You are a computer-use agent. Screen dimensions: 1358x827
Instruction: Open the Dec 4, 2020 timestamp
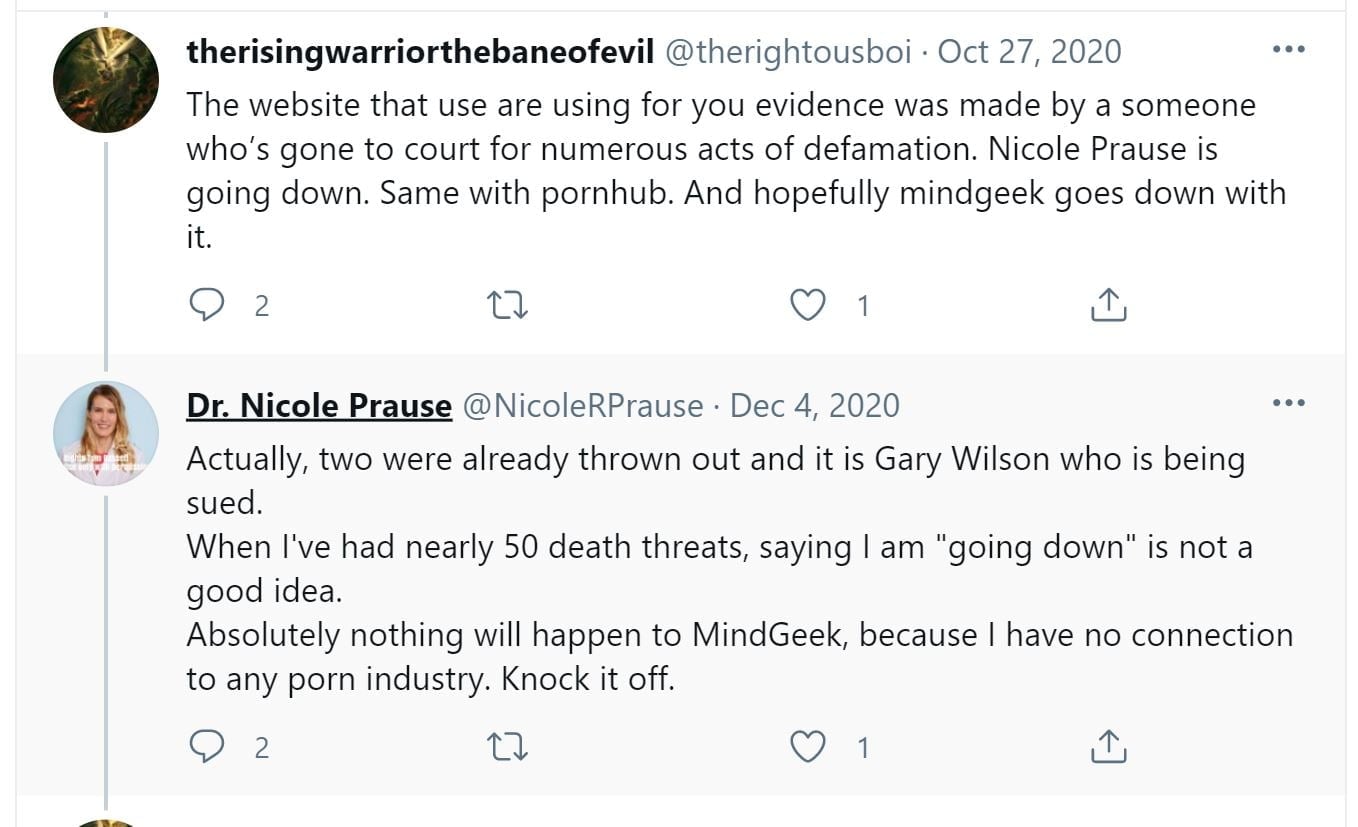point(815,405)
